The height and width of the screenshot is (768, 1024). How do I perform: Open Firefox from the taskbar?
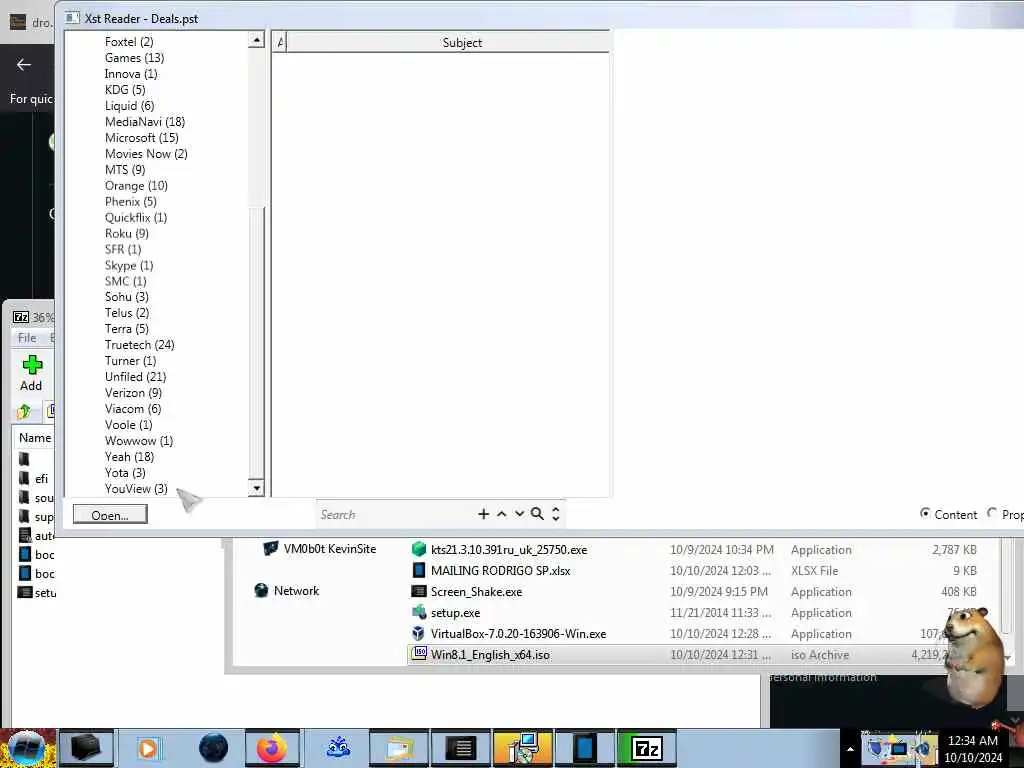(x=272, y=748)
